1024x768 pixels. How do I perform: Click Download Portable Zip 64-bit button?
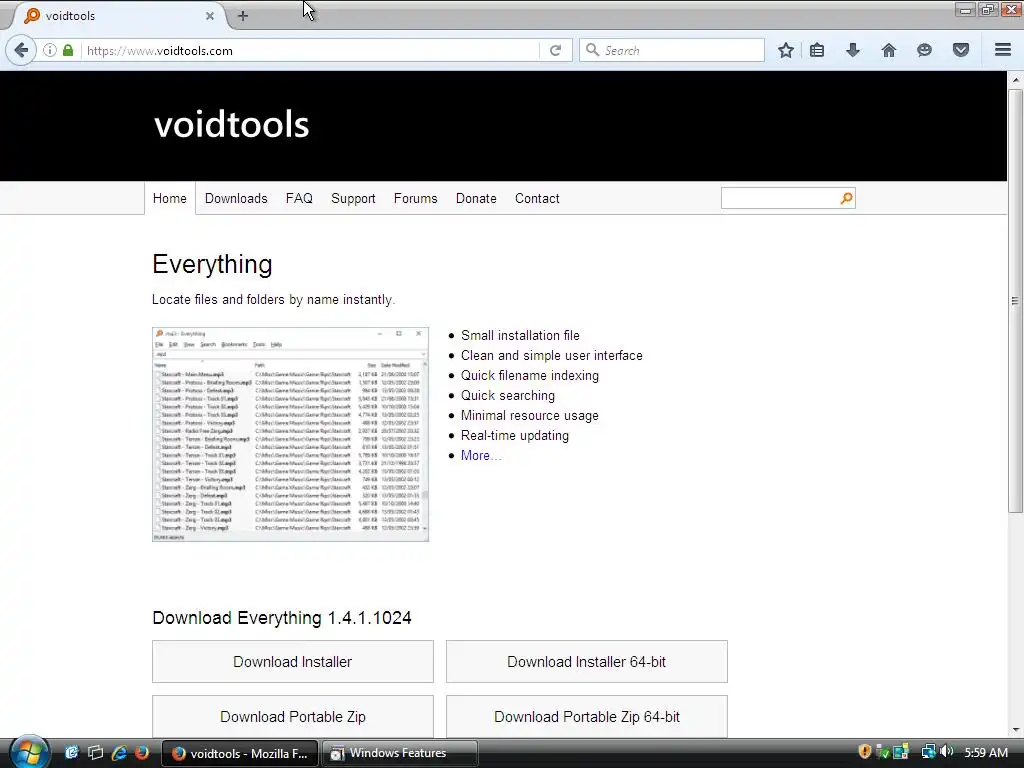(586, 716)
